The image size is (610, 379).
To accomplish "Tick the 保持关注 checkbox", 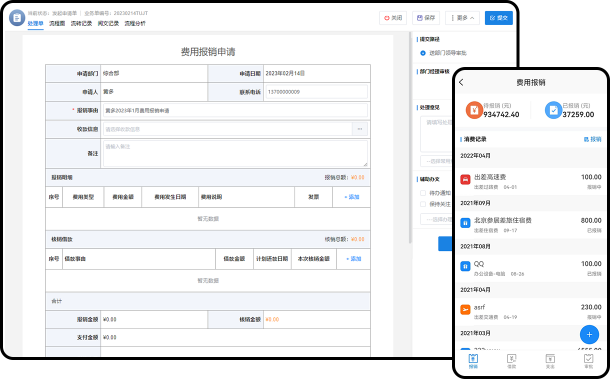I will coord(423,204).
